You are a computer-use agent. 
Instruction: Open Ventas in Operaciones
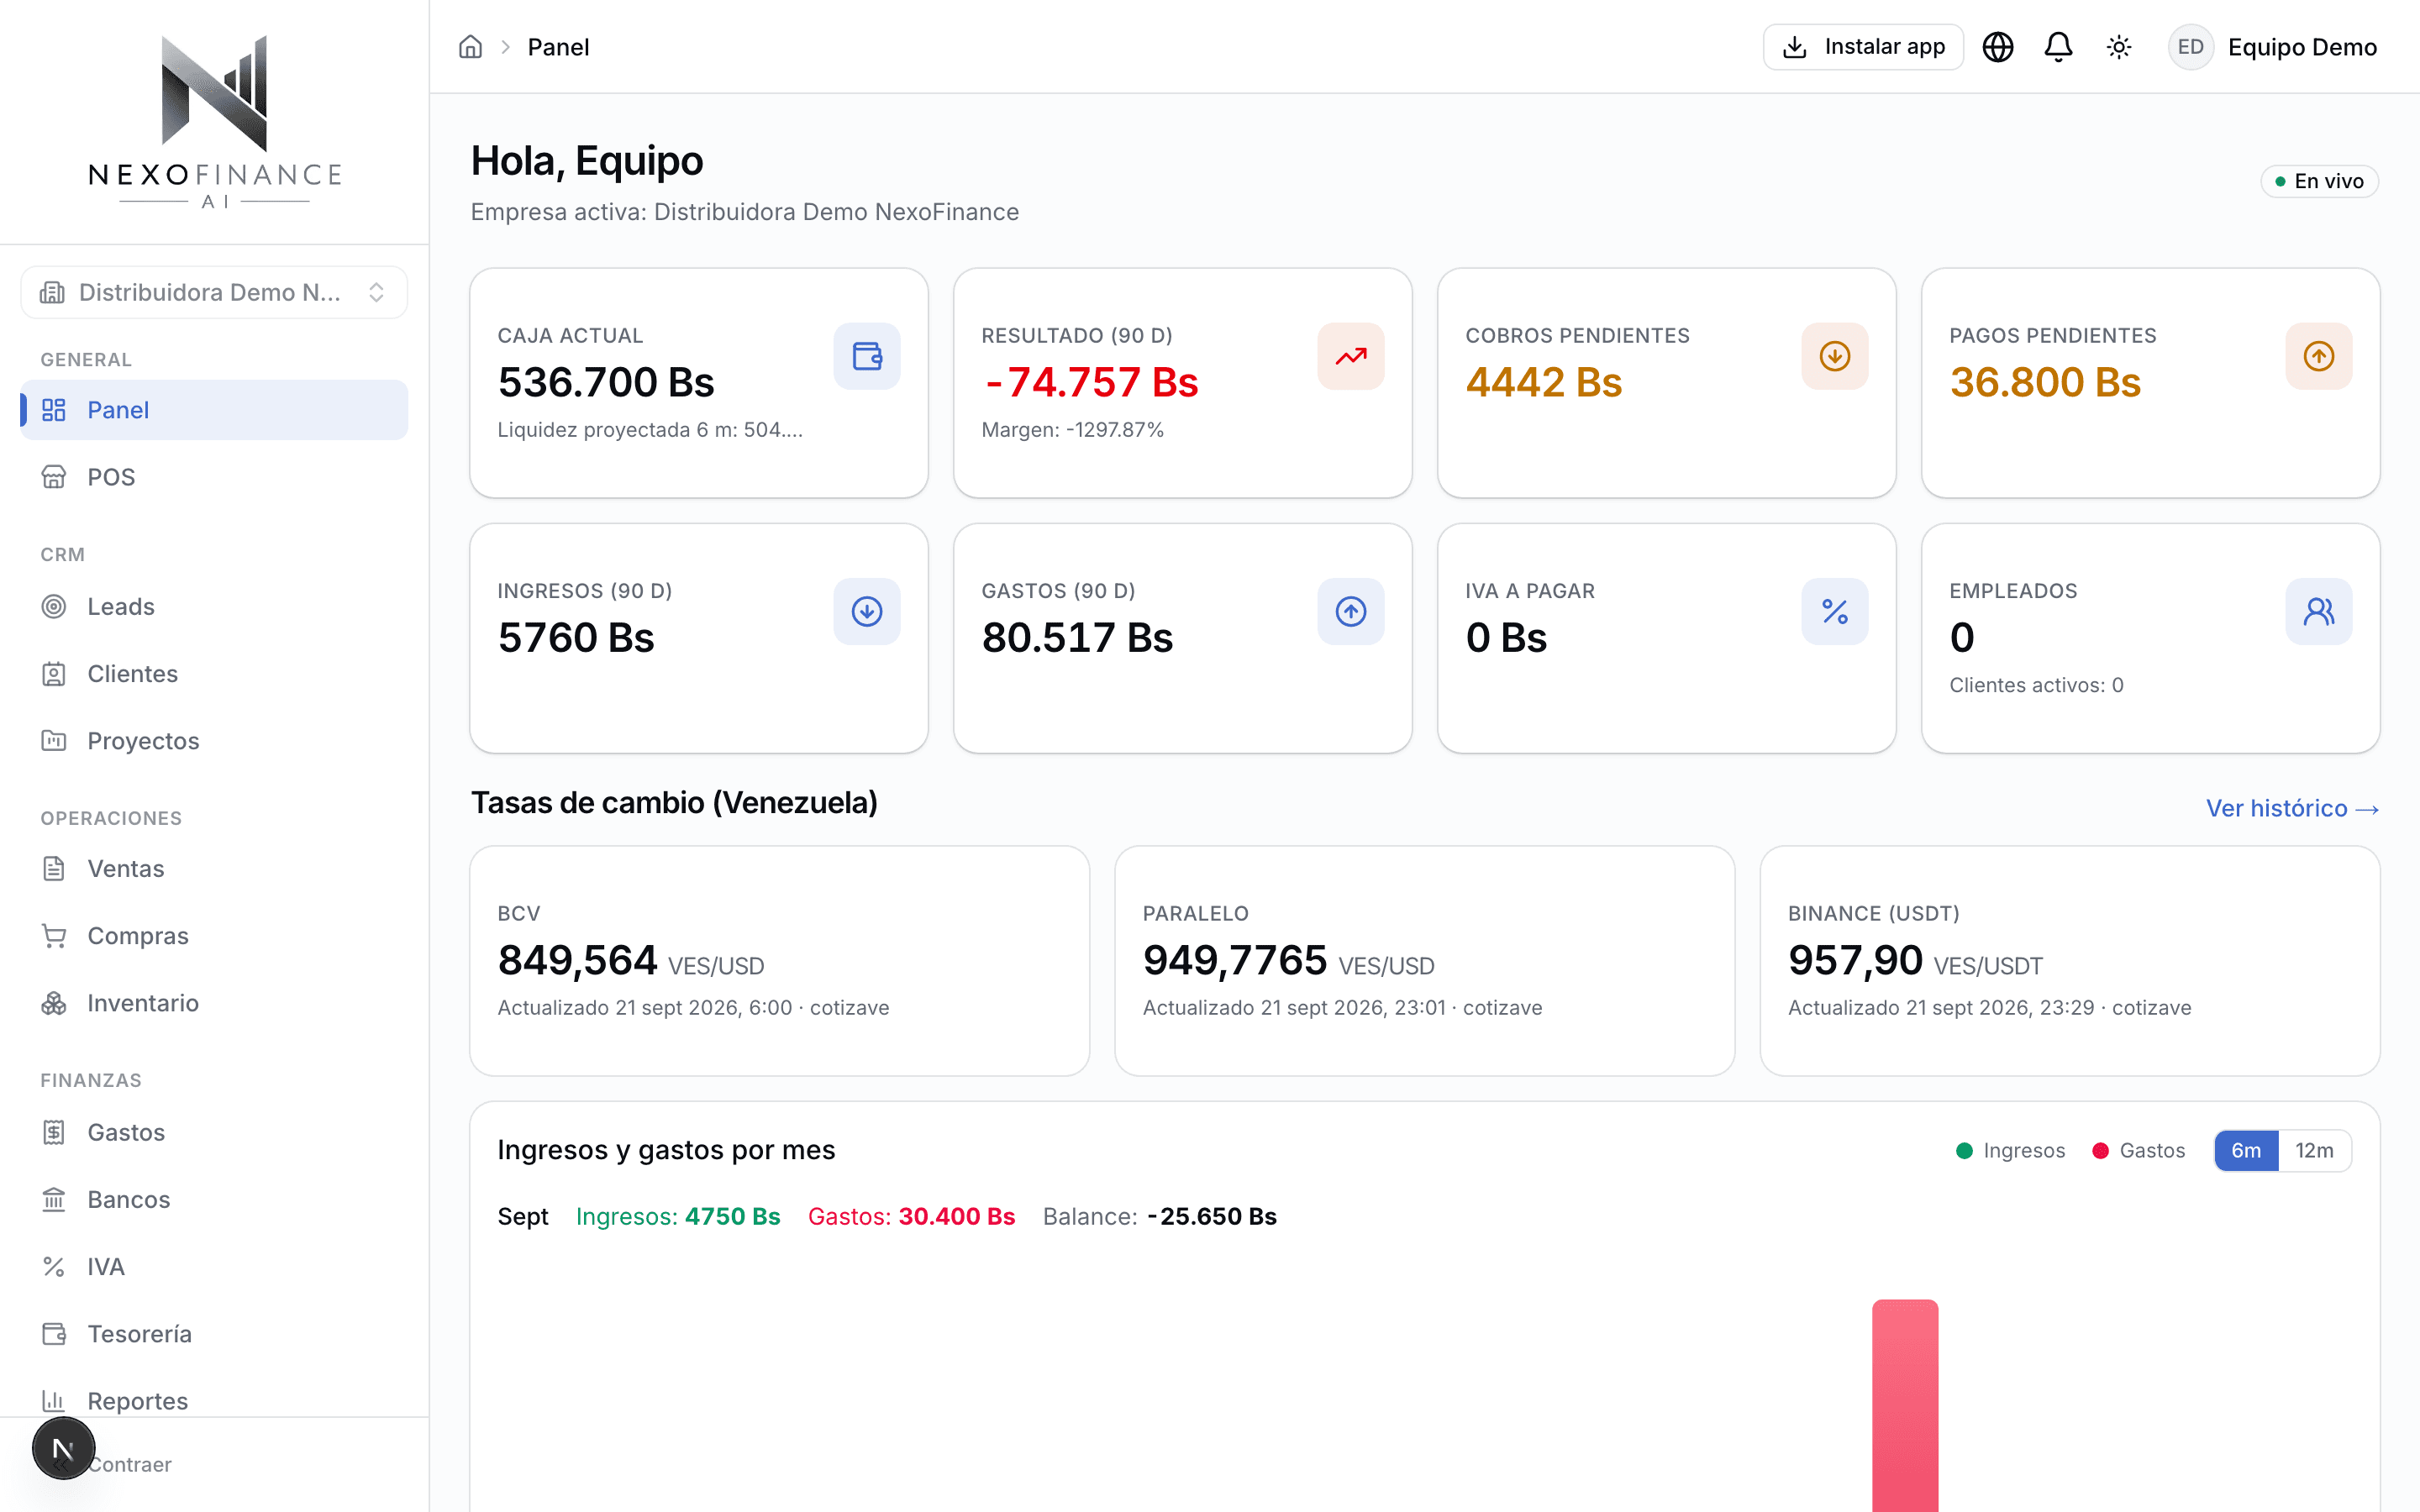click(214, 868)
